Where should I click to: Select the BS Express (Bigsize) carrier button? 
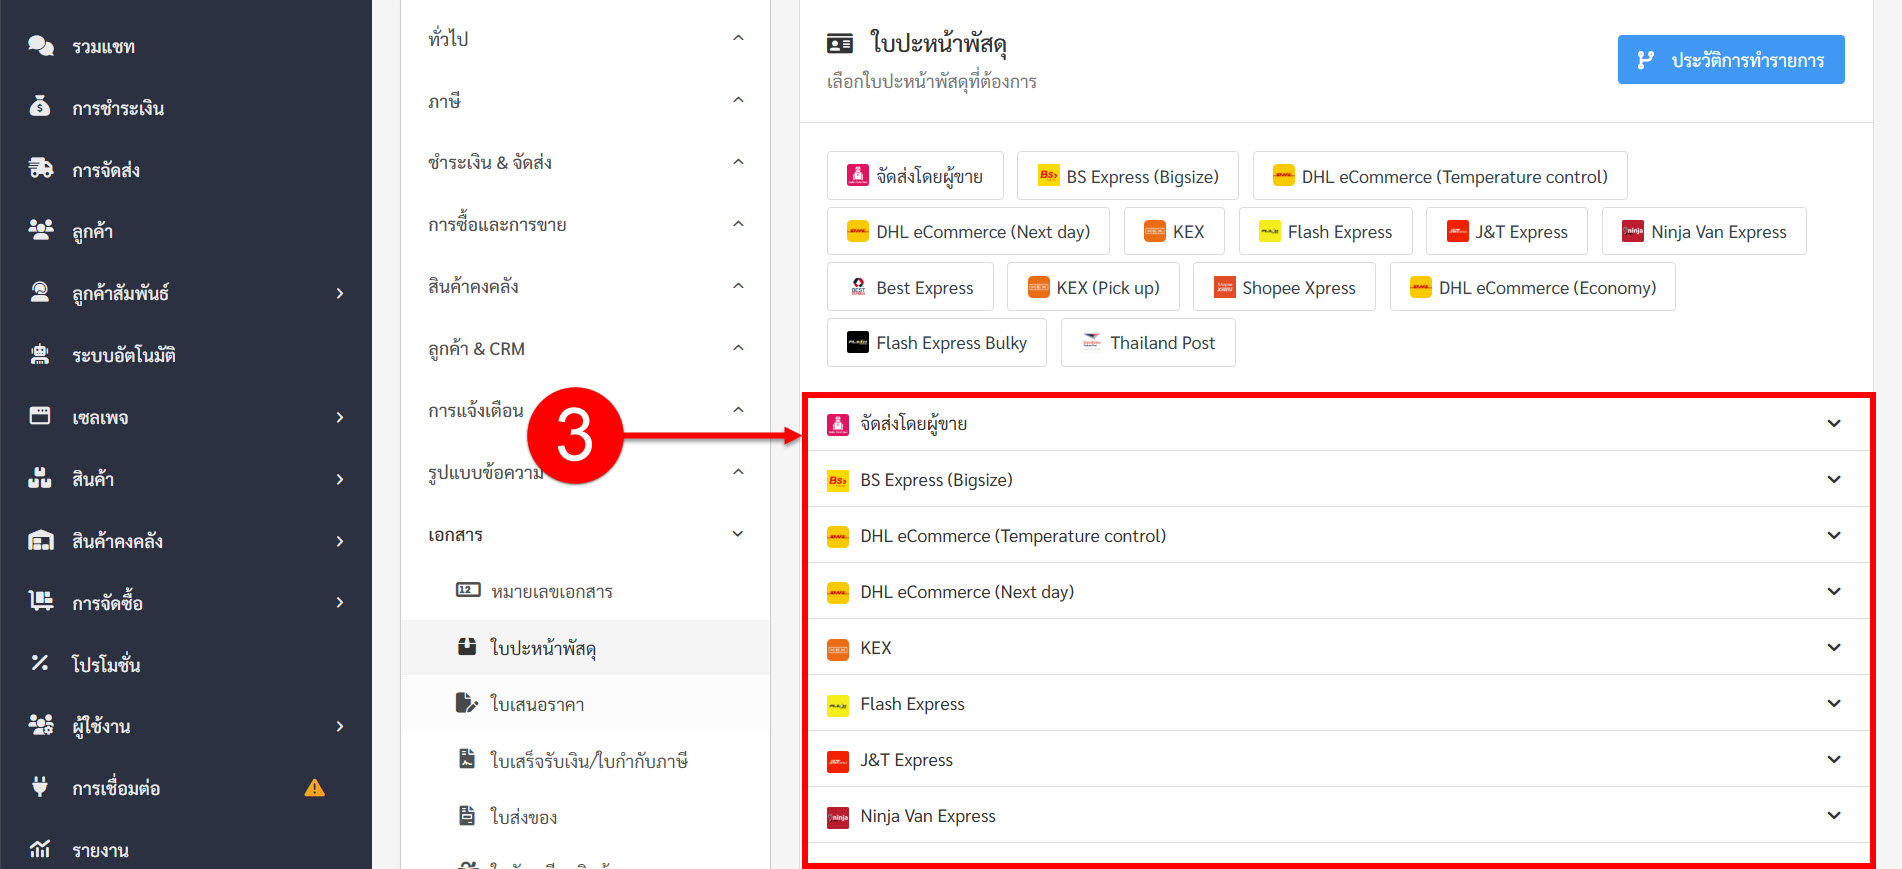(x=1128, y=176)
